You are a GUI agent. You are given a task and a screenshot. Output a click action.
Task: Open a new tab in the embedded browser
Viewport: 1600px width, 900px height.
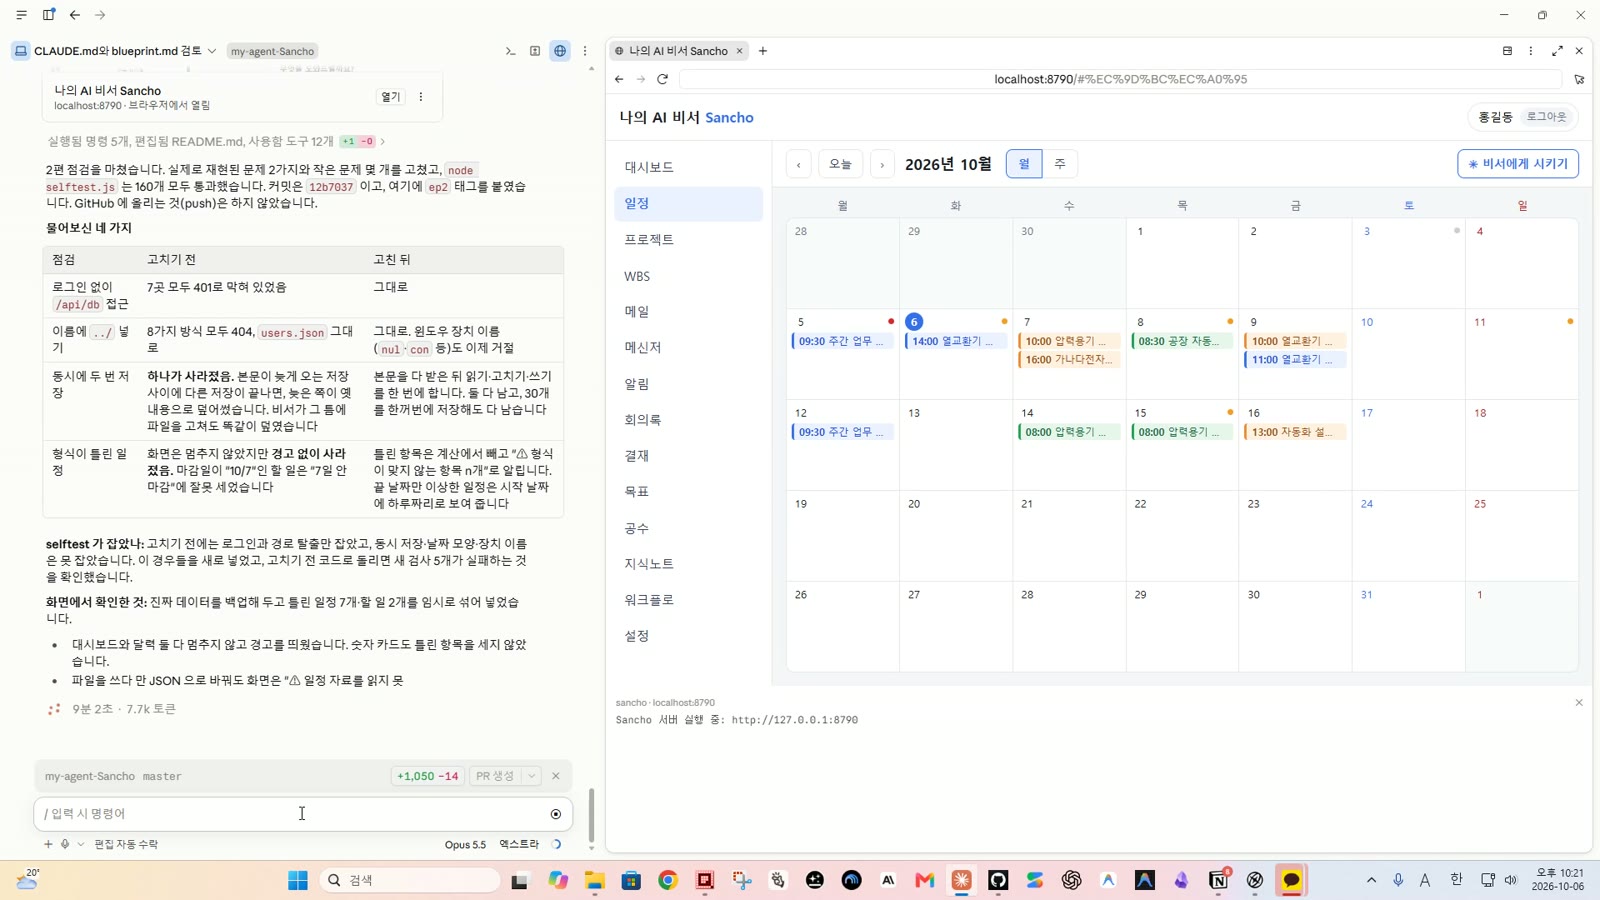(762, 51)
